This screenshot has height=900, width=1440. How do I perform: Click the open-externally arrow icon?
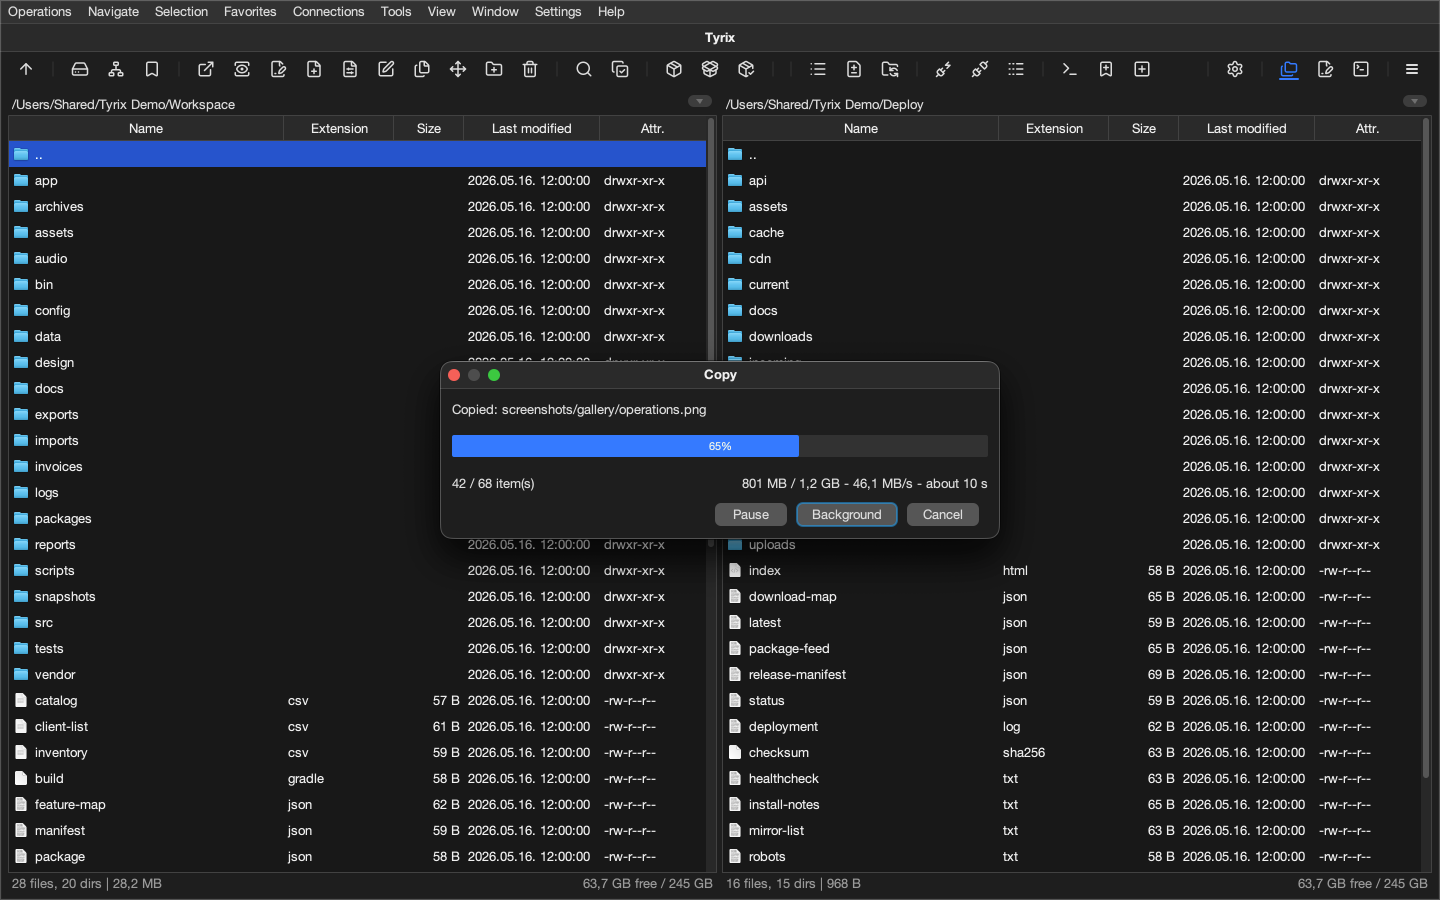click(206, 69)
